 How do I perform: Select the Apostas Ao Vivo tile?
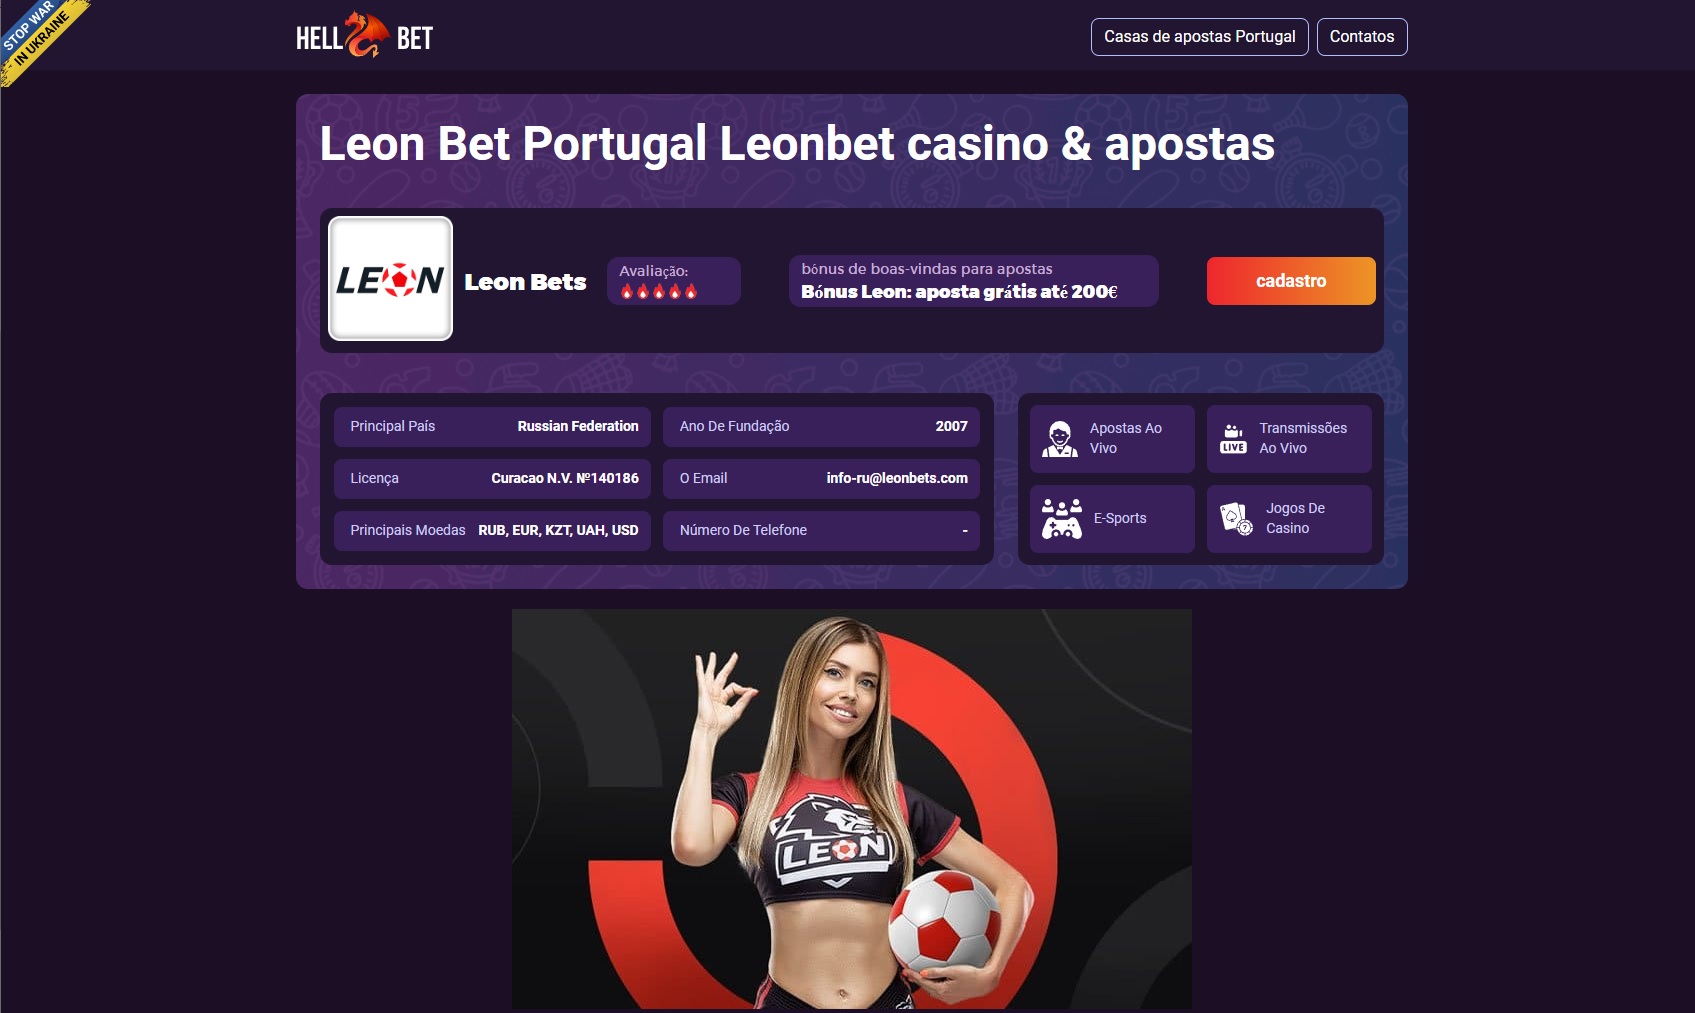point(1112,438)
